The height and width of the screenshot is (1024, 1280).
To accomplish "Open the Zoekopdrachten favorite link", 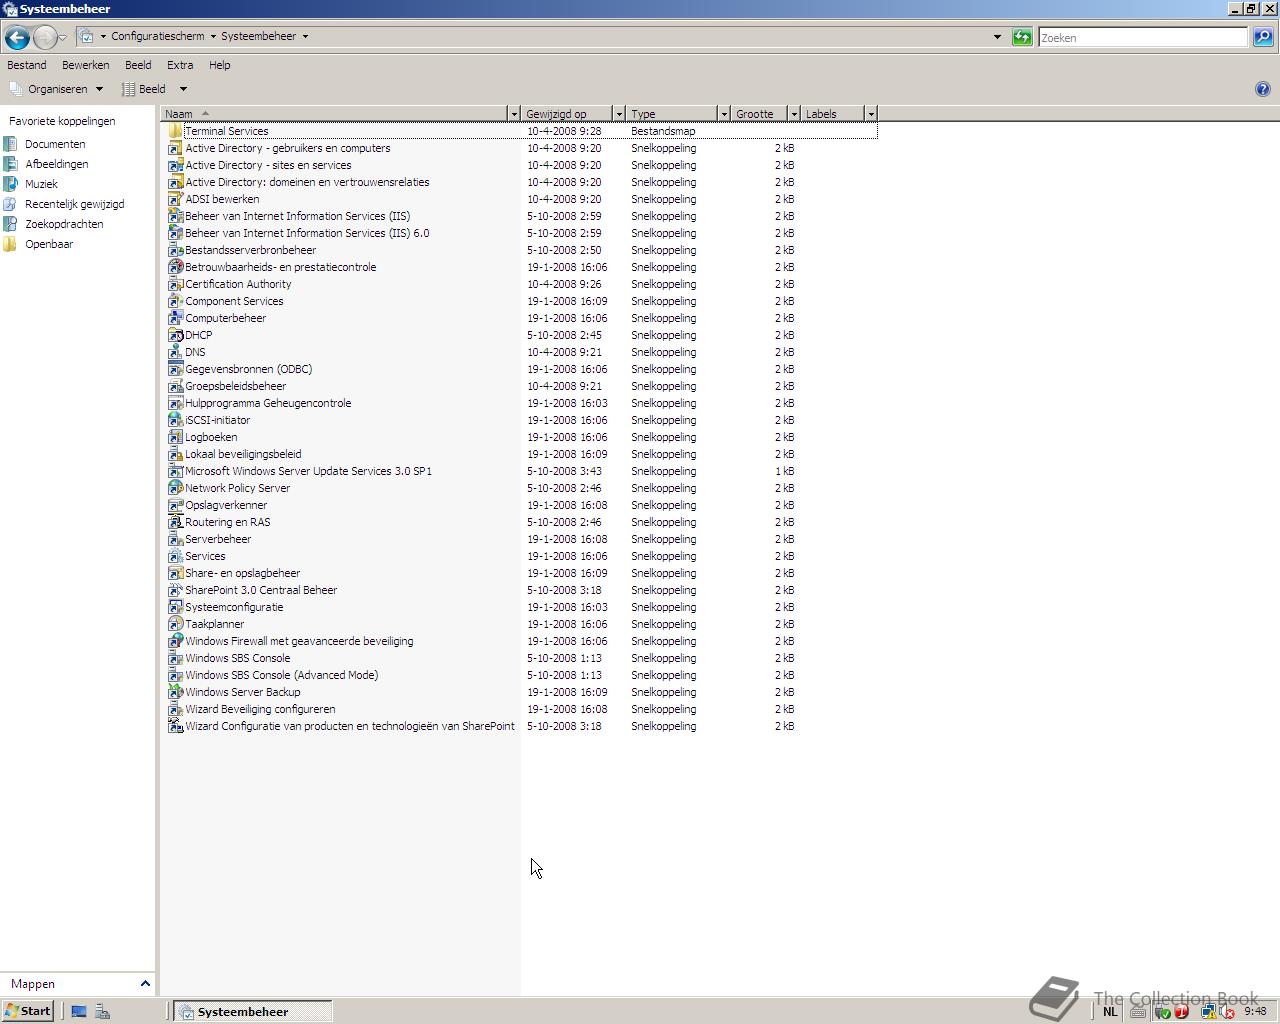I will [64, 224].
